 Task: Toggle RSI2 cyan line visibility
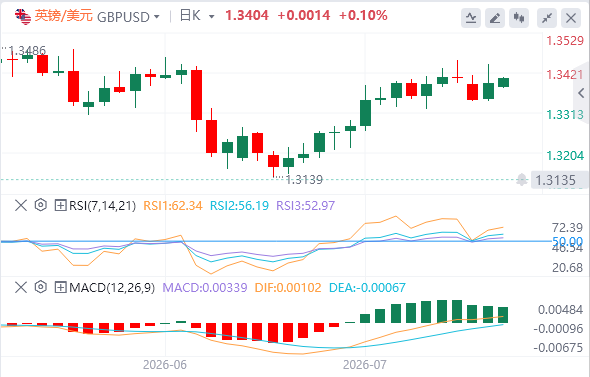239,205
